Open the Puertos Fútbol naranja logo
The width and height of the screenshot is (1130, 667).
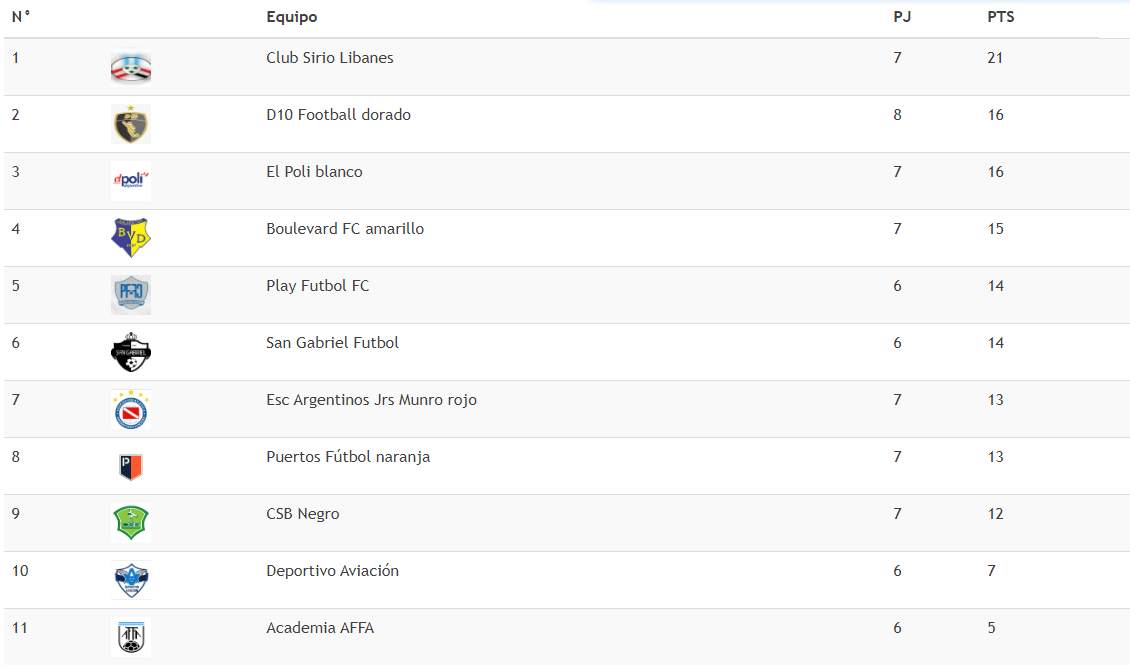pos(131,466)
